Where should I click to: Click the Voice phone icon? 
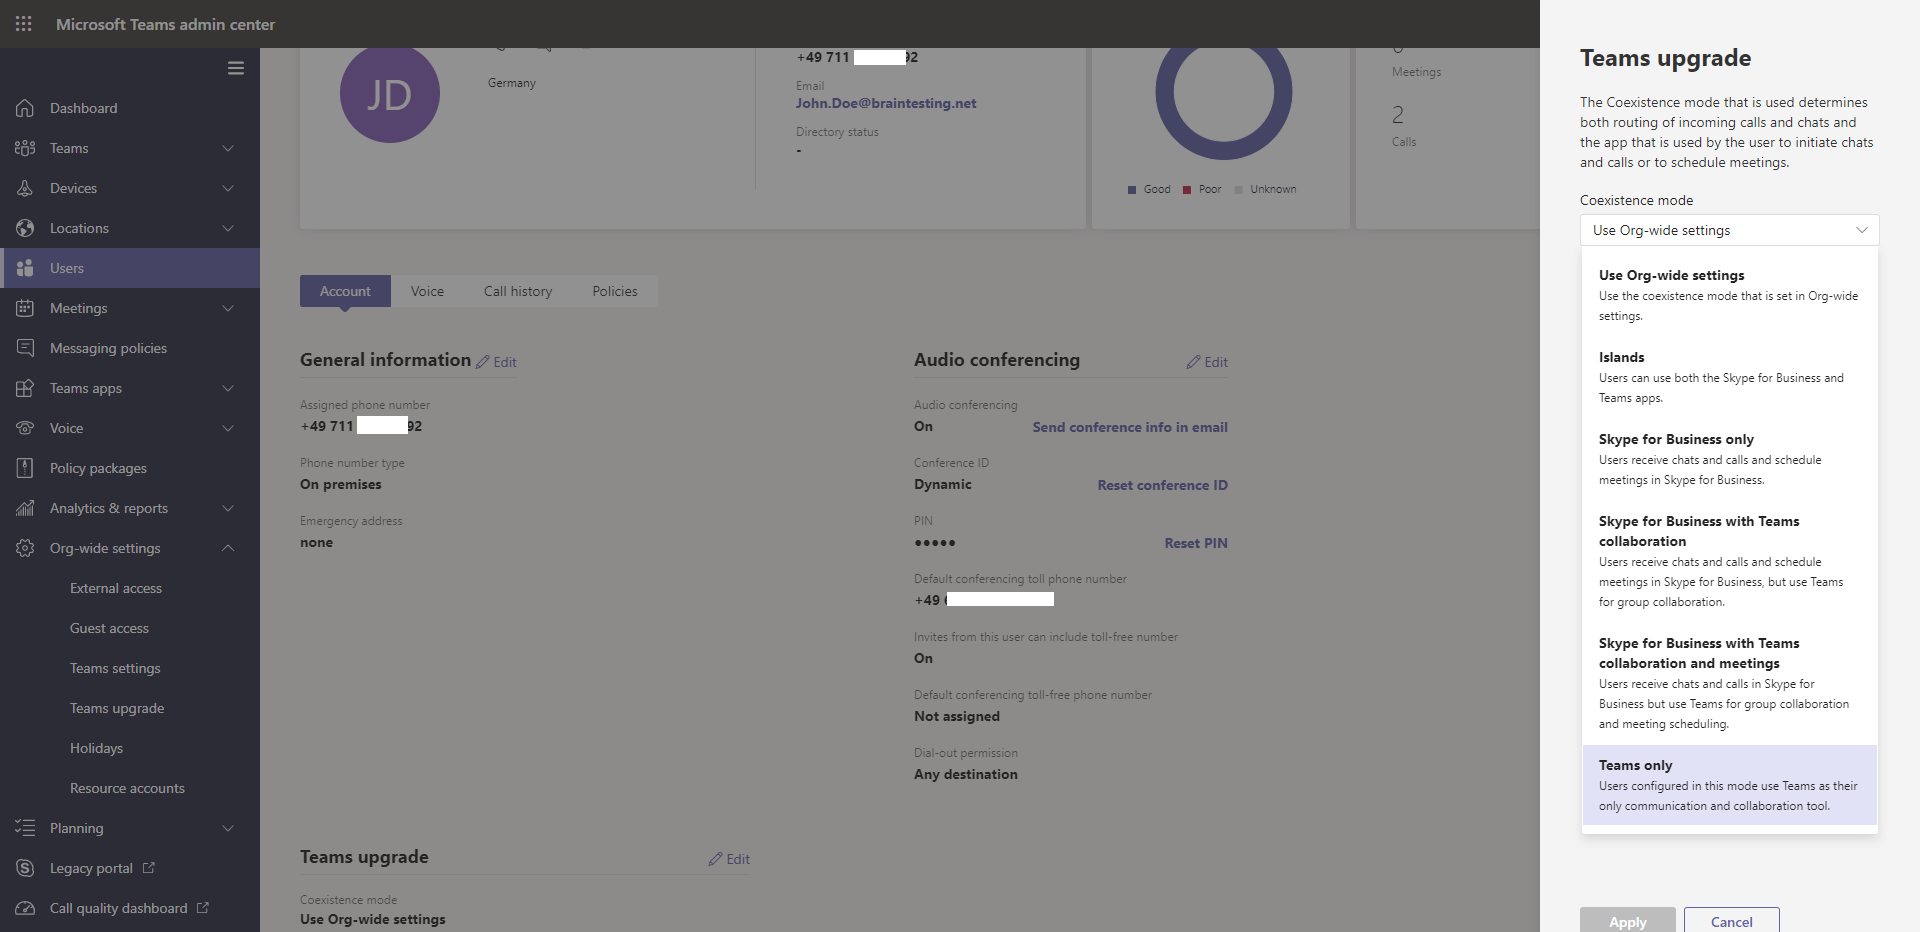(25, 428)
